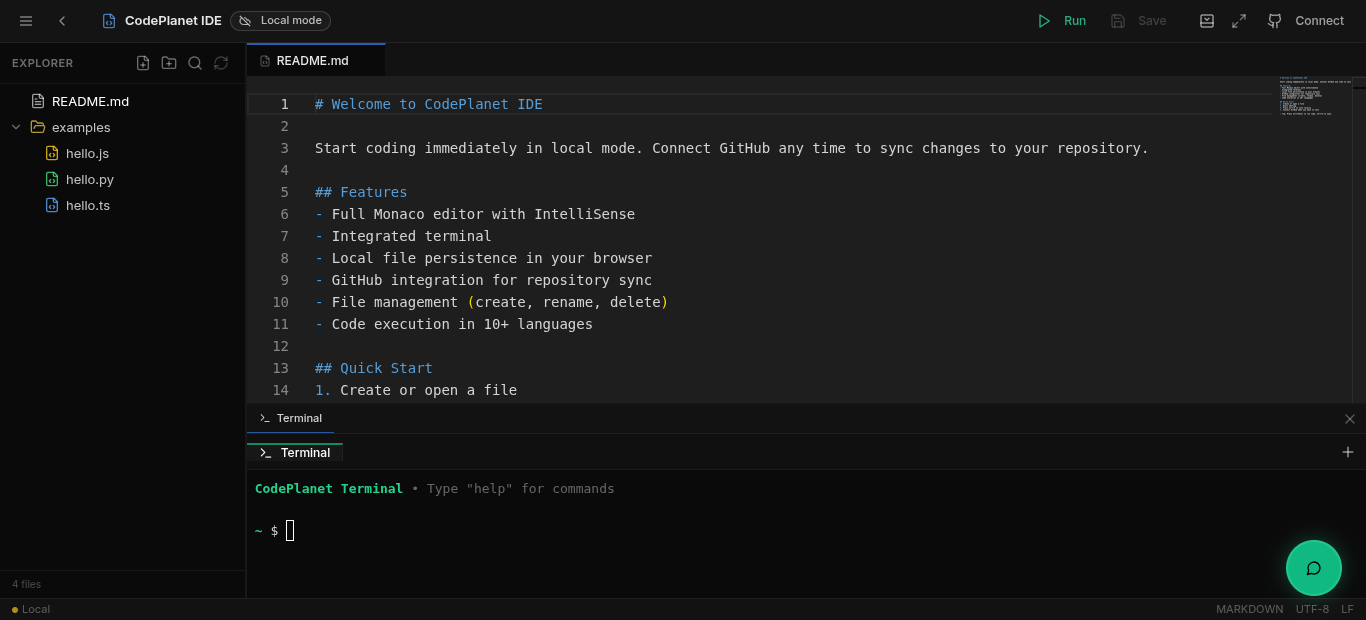Click the examples folder icon
Image resolution: width=1366 pixels, height=620 pixels.
coord(38,127)
